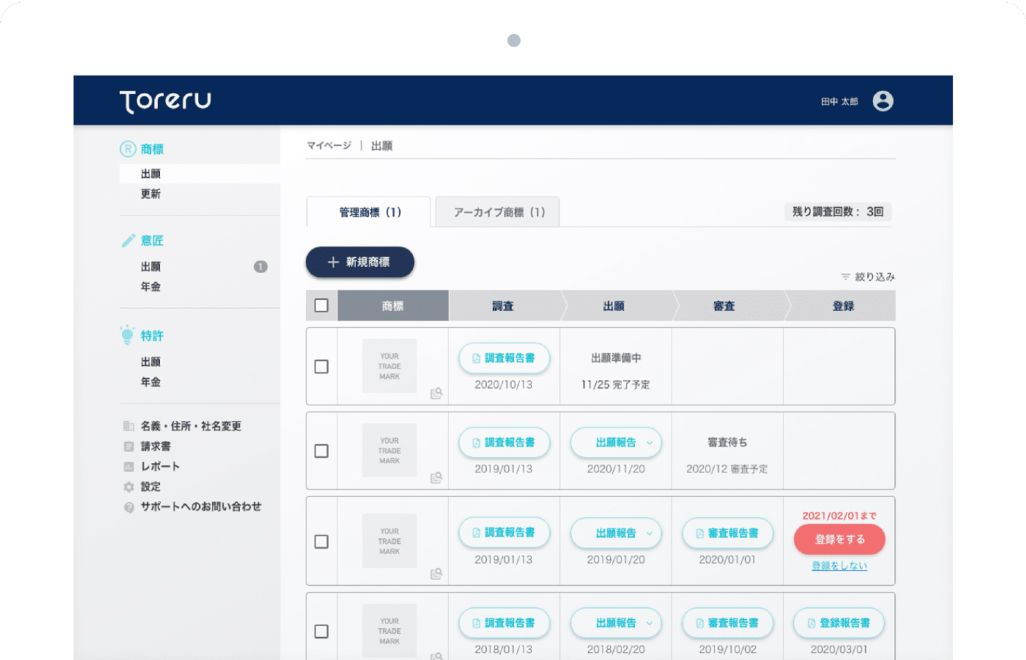Click the マイページ breadcrumb link
The image size is (1026, 660).
(x=329, y=145)
